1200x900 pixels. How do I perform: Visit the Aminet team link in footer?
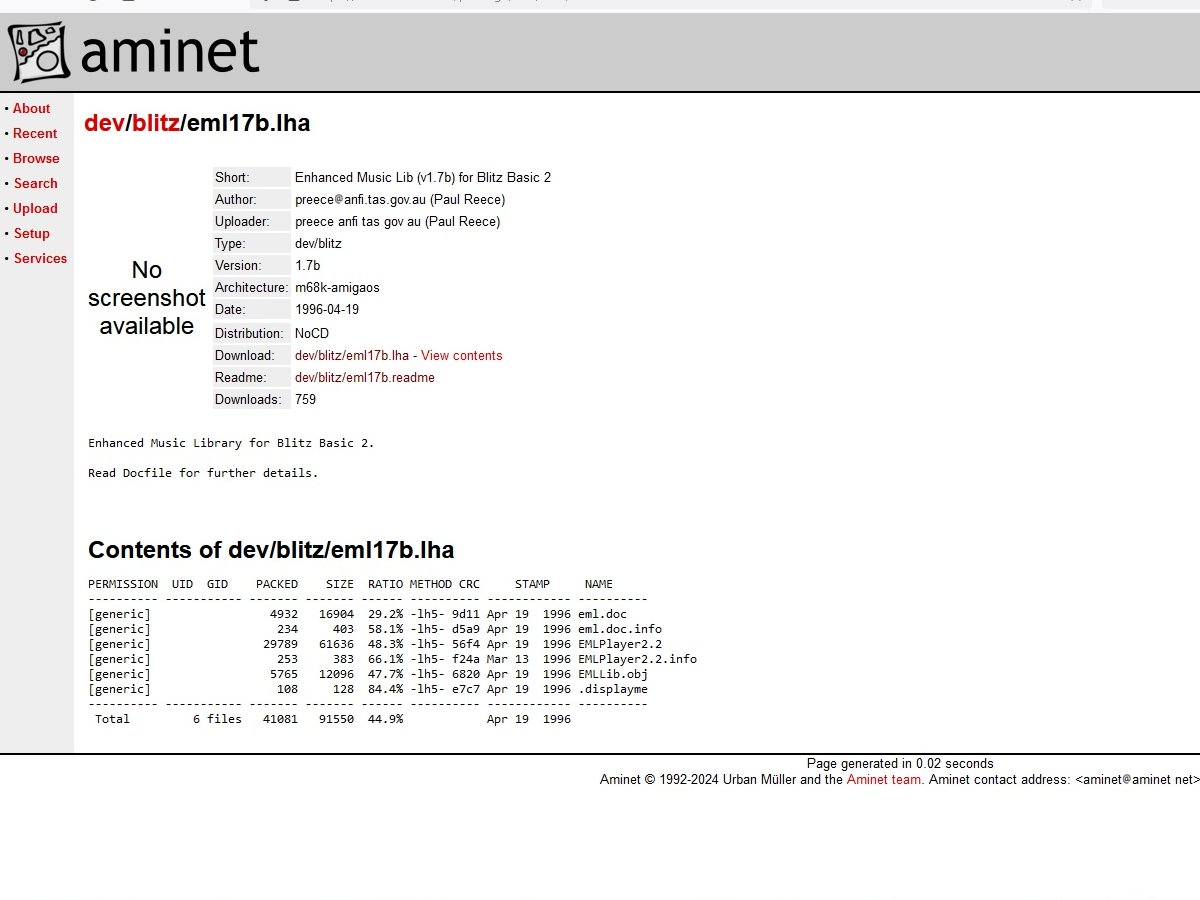pos(884,779)
